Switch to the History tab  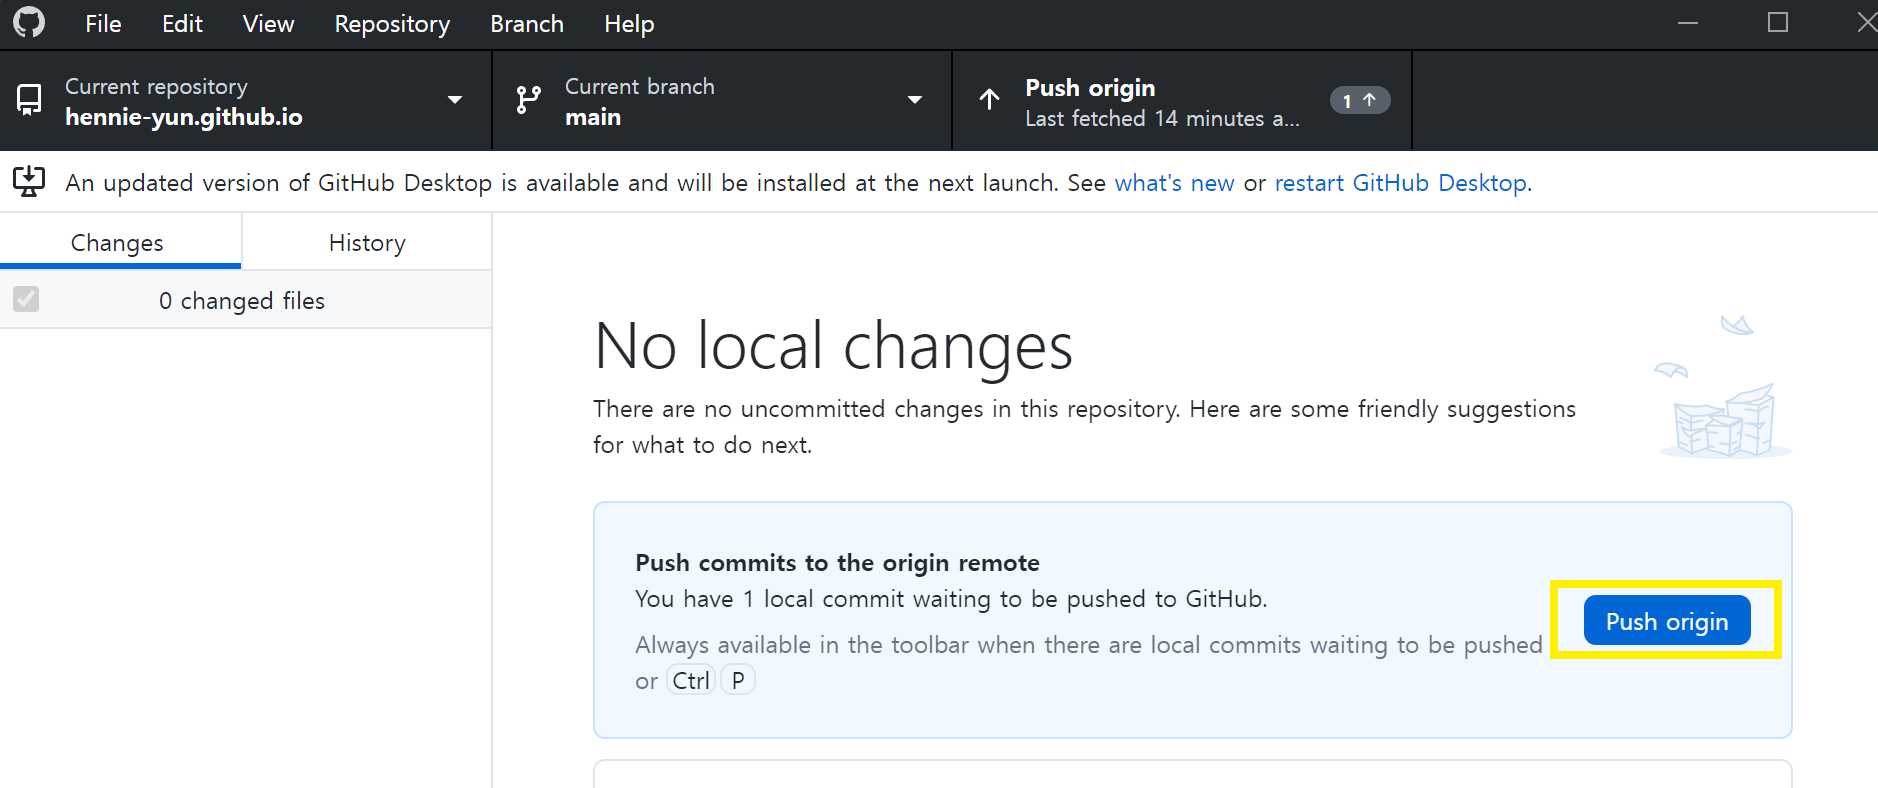click(x=367, y=242)
